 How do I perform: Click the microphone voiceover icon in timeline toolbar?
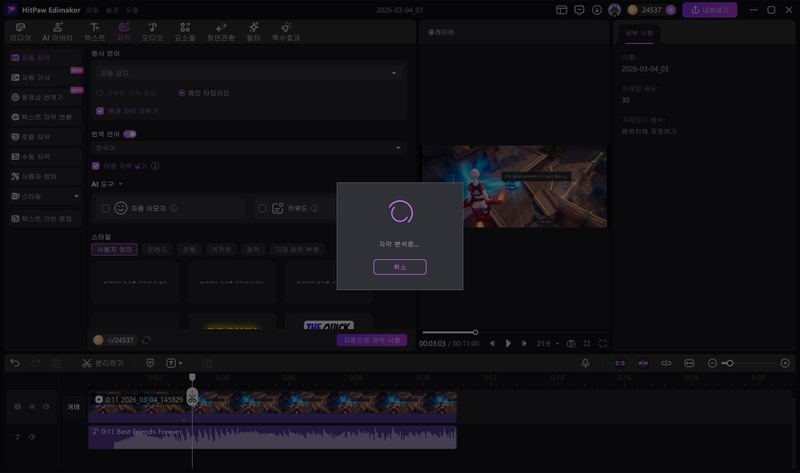click(x=585, y=363)
